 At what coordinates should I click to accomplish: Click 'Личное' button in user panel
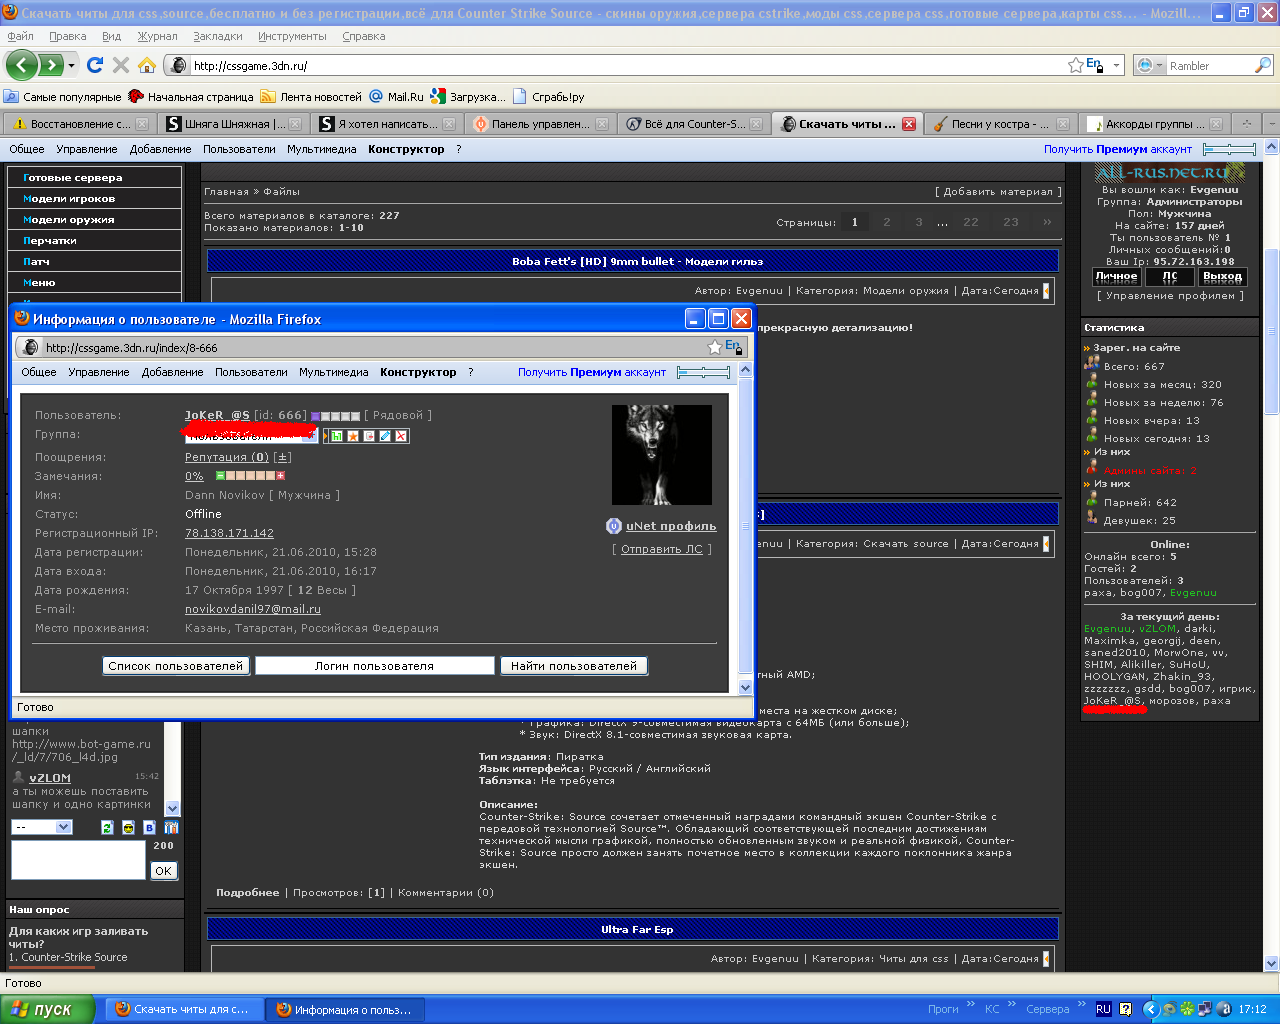(x=1117, y=277)
